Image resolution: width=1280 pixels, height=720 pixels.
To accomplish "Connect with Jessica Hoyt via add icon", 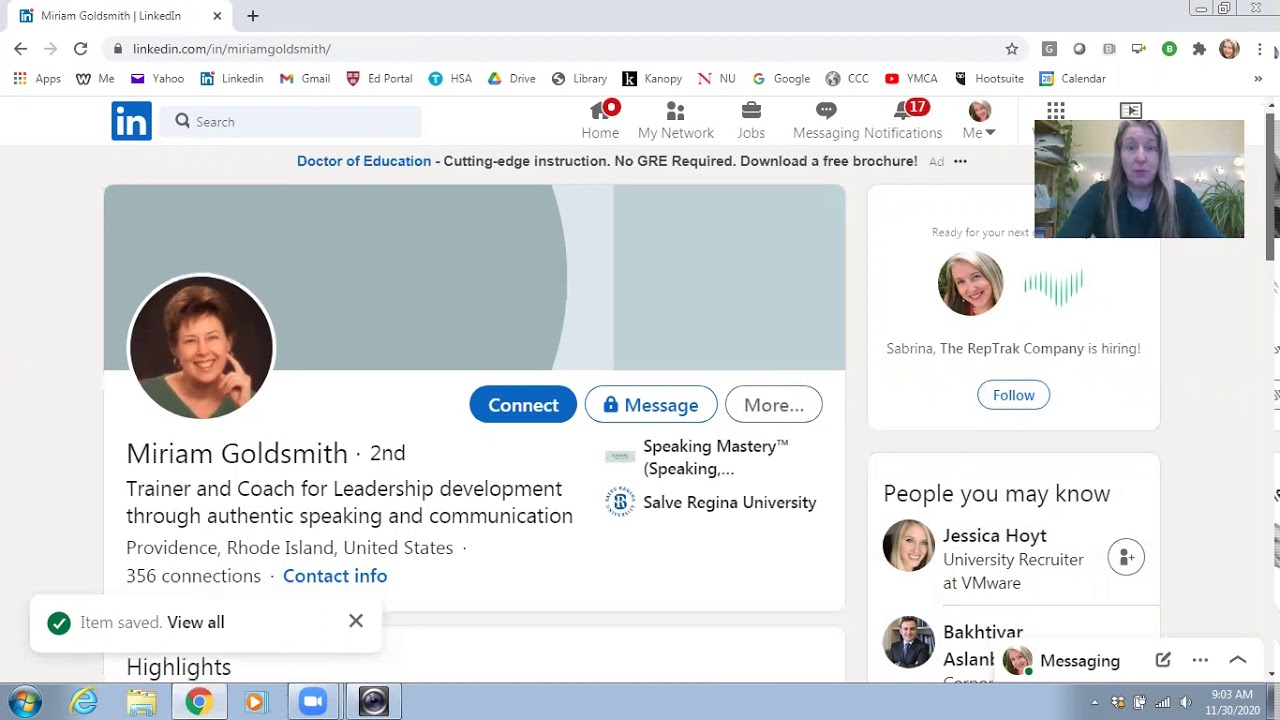I will click(1126, 557).
